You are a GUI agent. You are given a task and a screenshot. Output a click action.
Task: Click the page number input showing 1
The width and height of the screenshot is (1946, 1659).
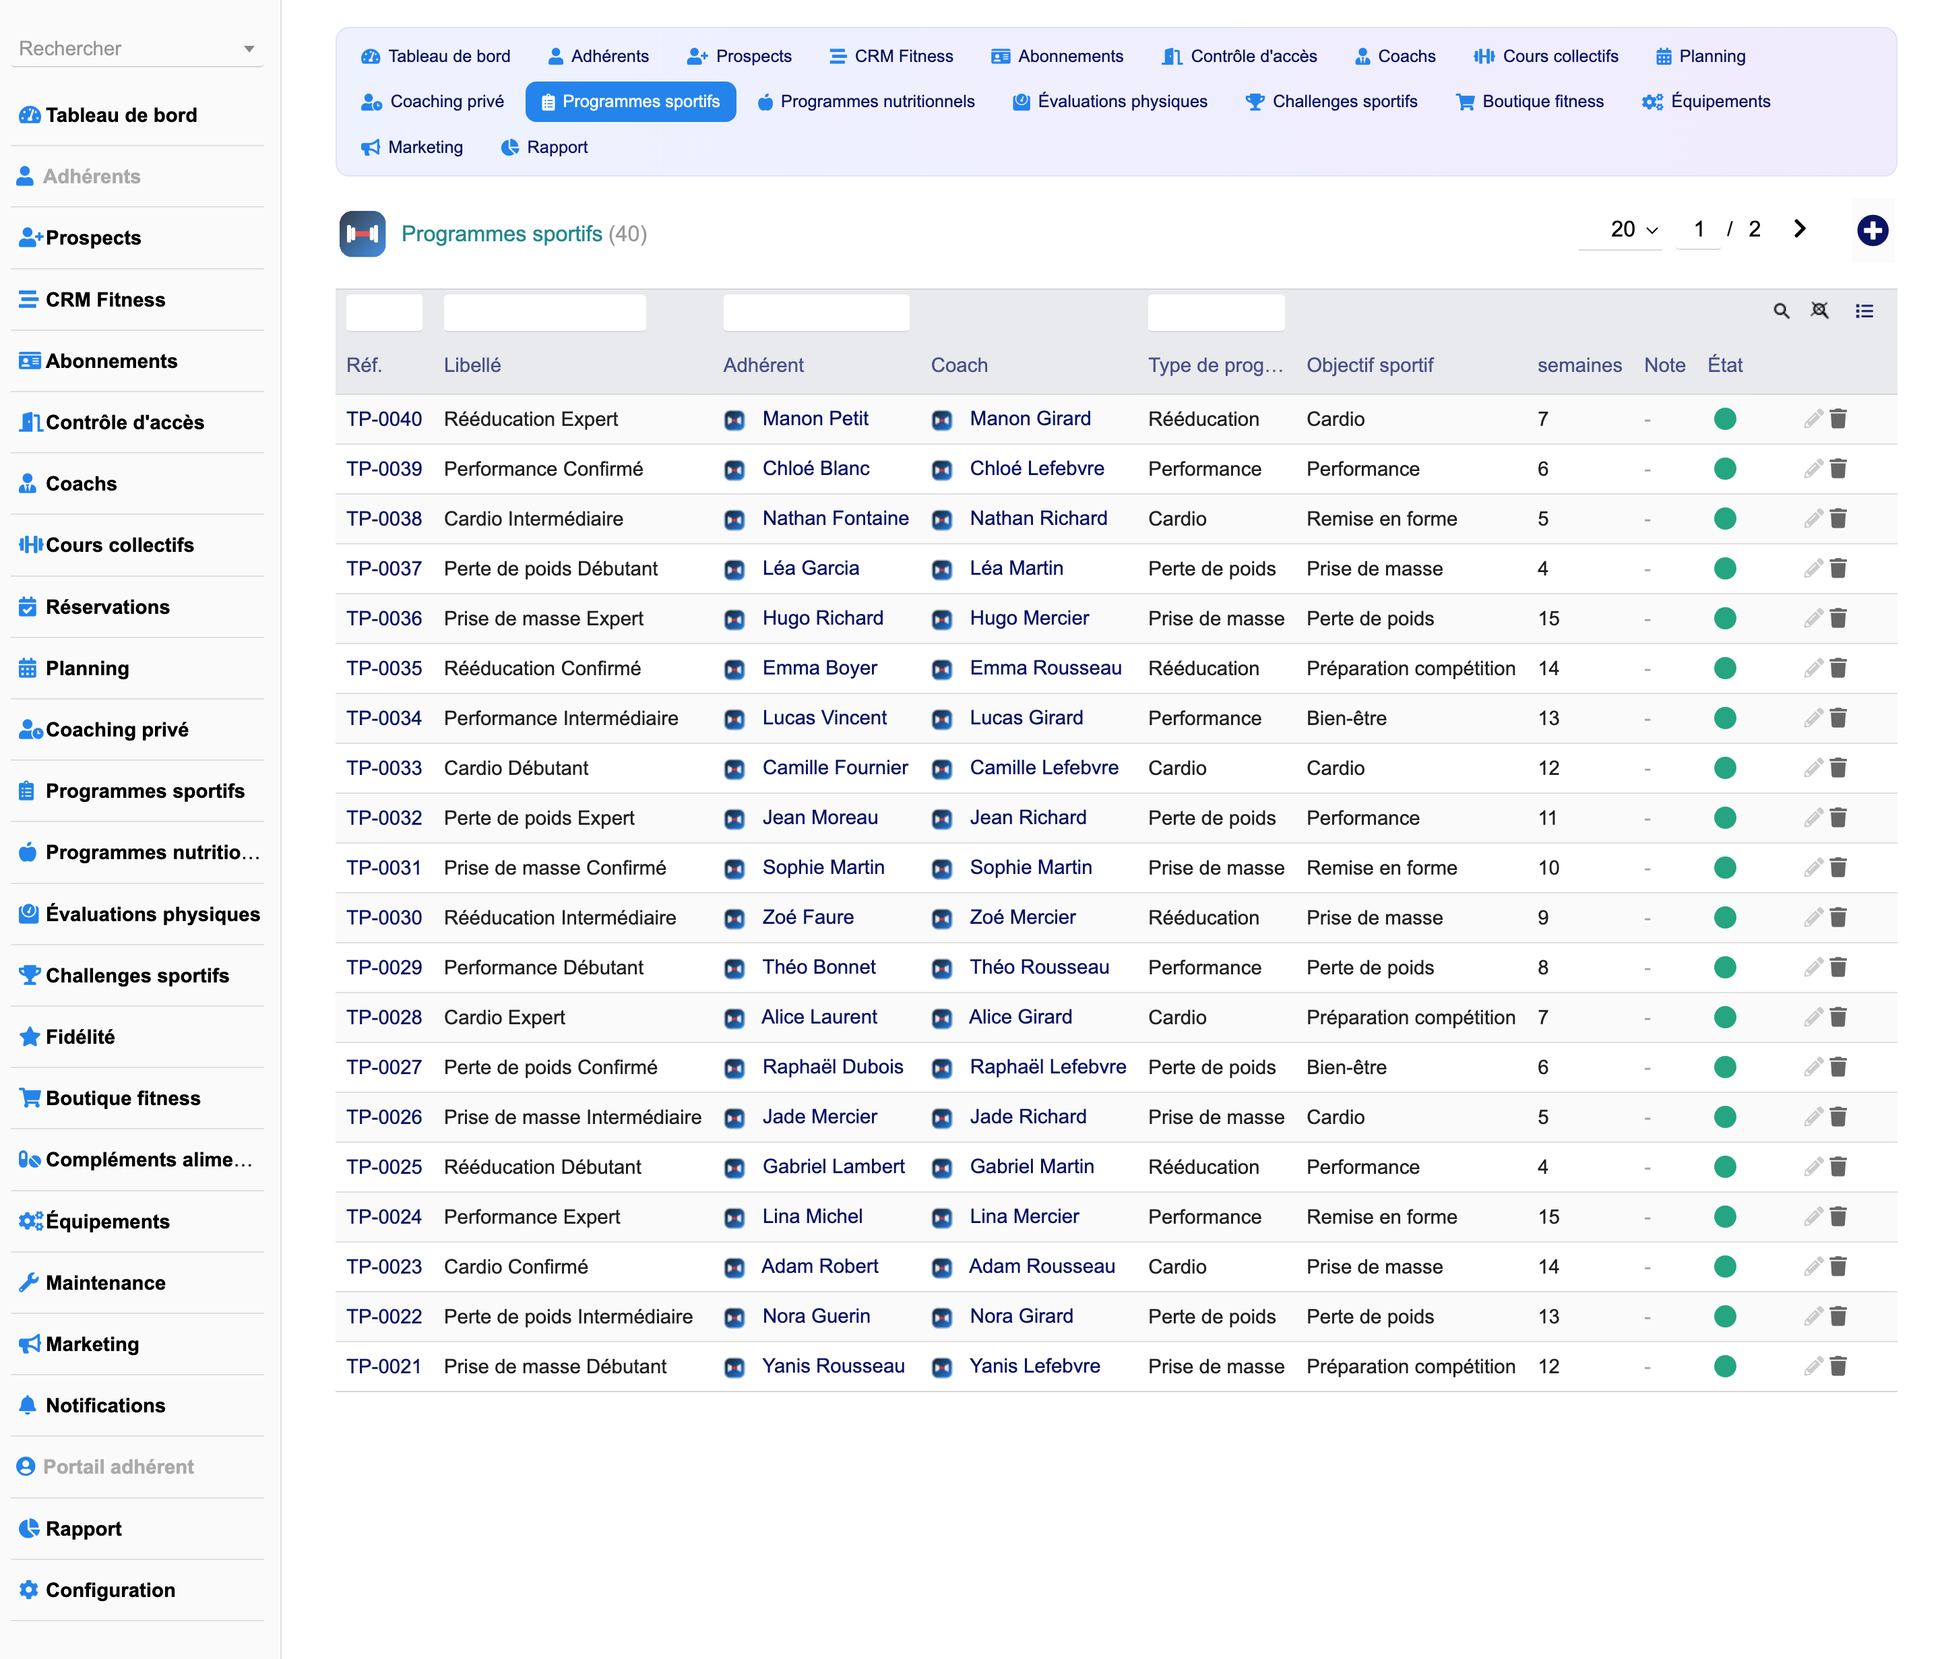(x=1698, y=230)
